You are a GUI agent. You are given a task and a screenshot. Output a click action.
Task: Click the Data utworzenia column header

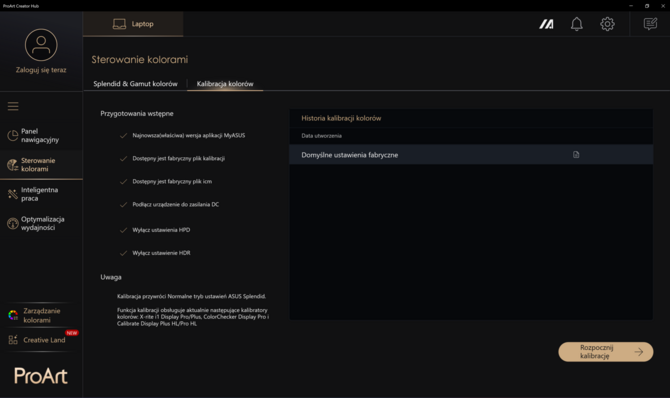[321, 136]
